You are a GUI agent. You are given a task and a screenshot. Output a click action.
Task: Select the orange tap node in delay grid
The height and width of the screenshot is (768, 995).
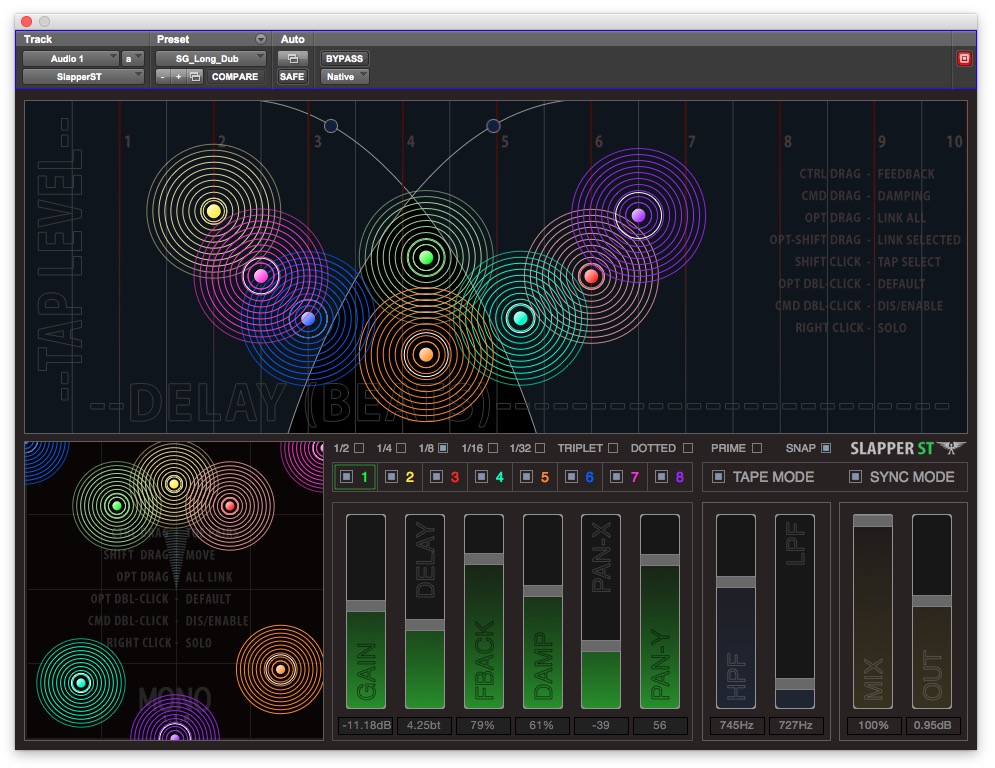[426, 354]
